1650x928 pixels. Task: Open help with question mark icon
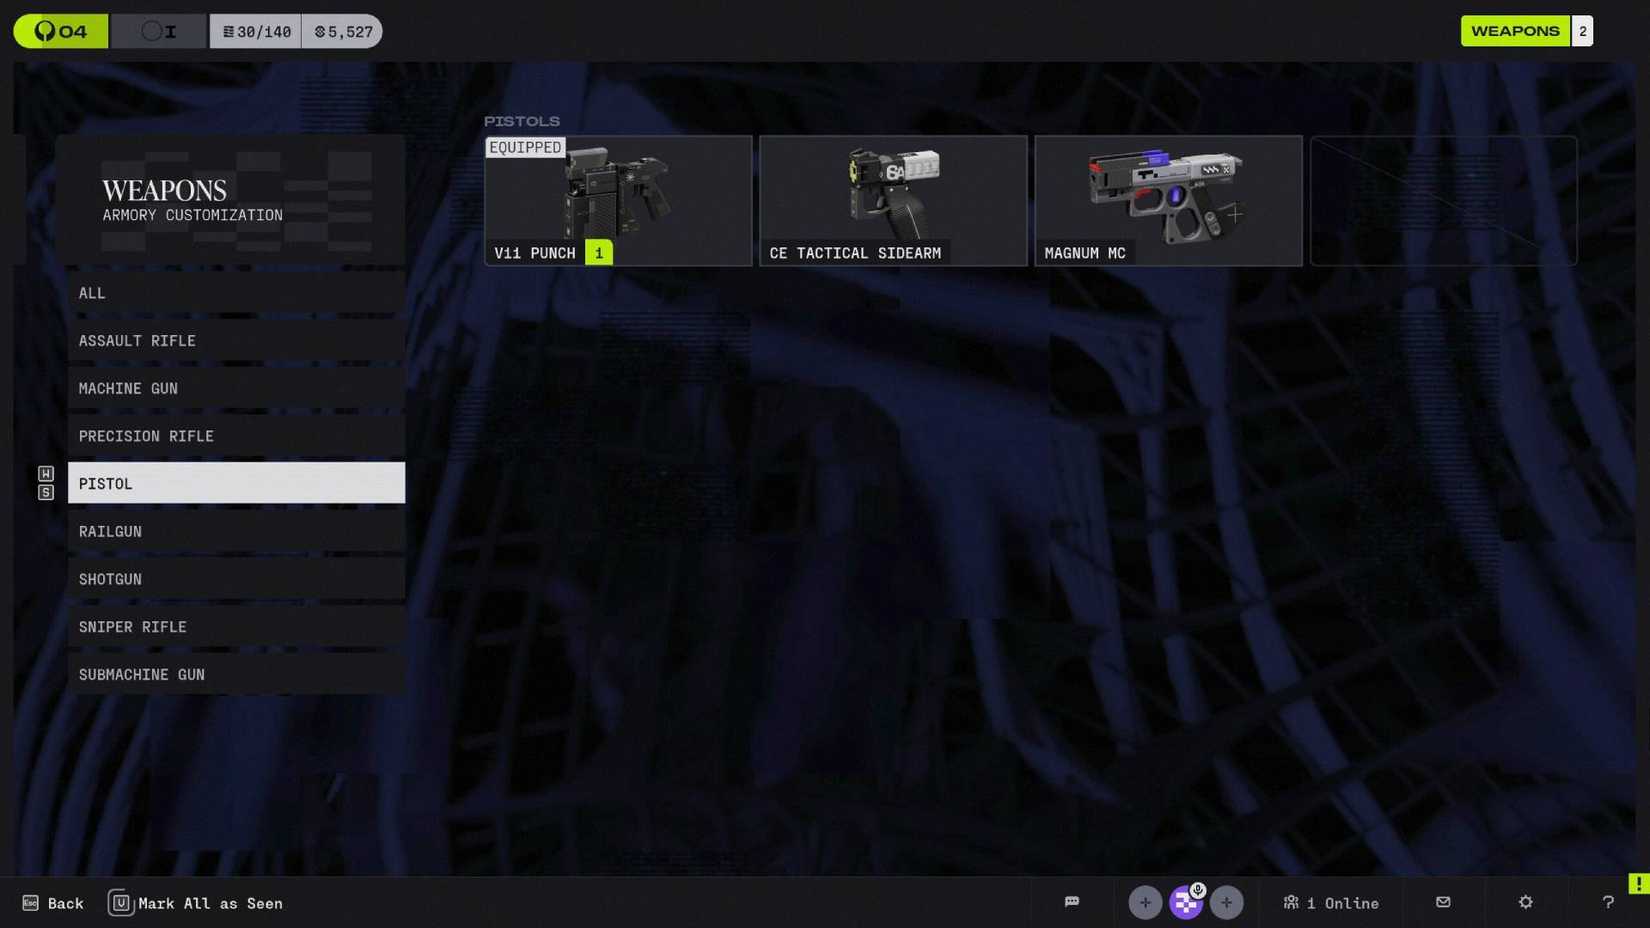click(1608, 902)
